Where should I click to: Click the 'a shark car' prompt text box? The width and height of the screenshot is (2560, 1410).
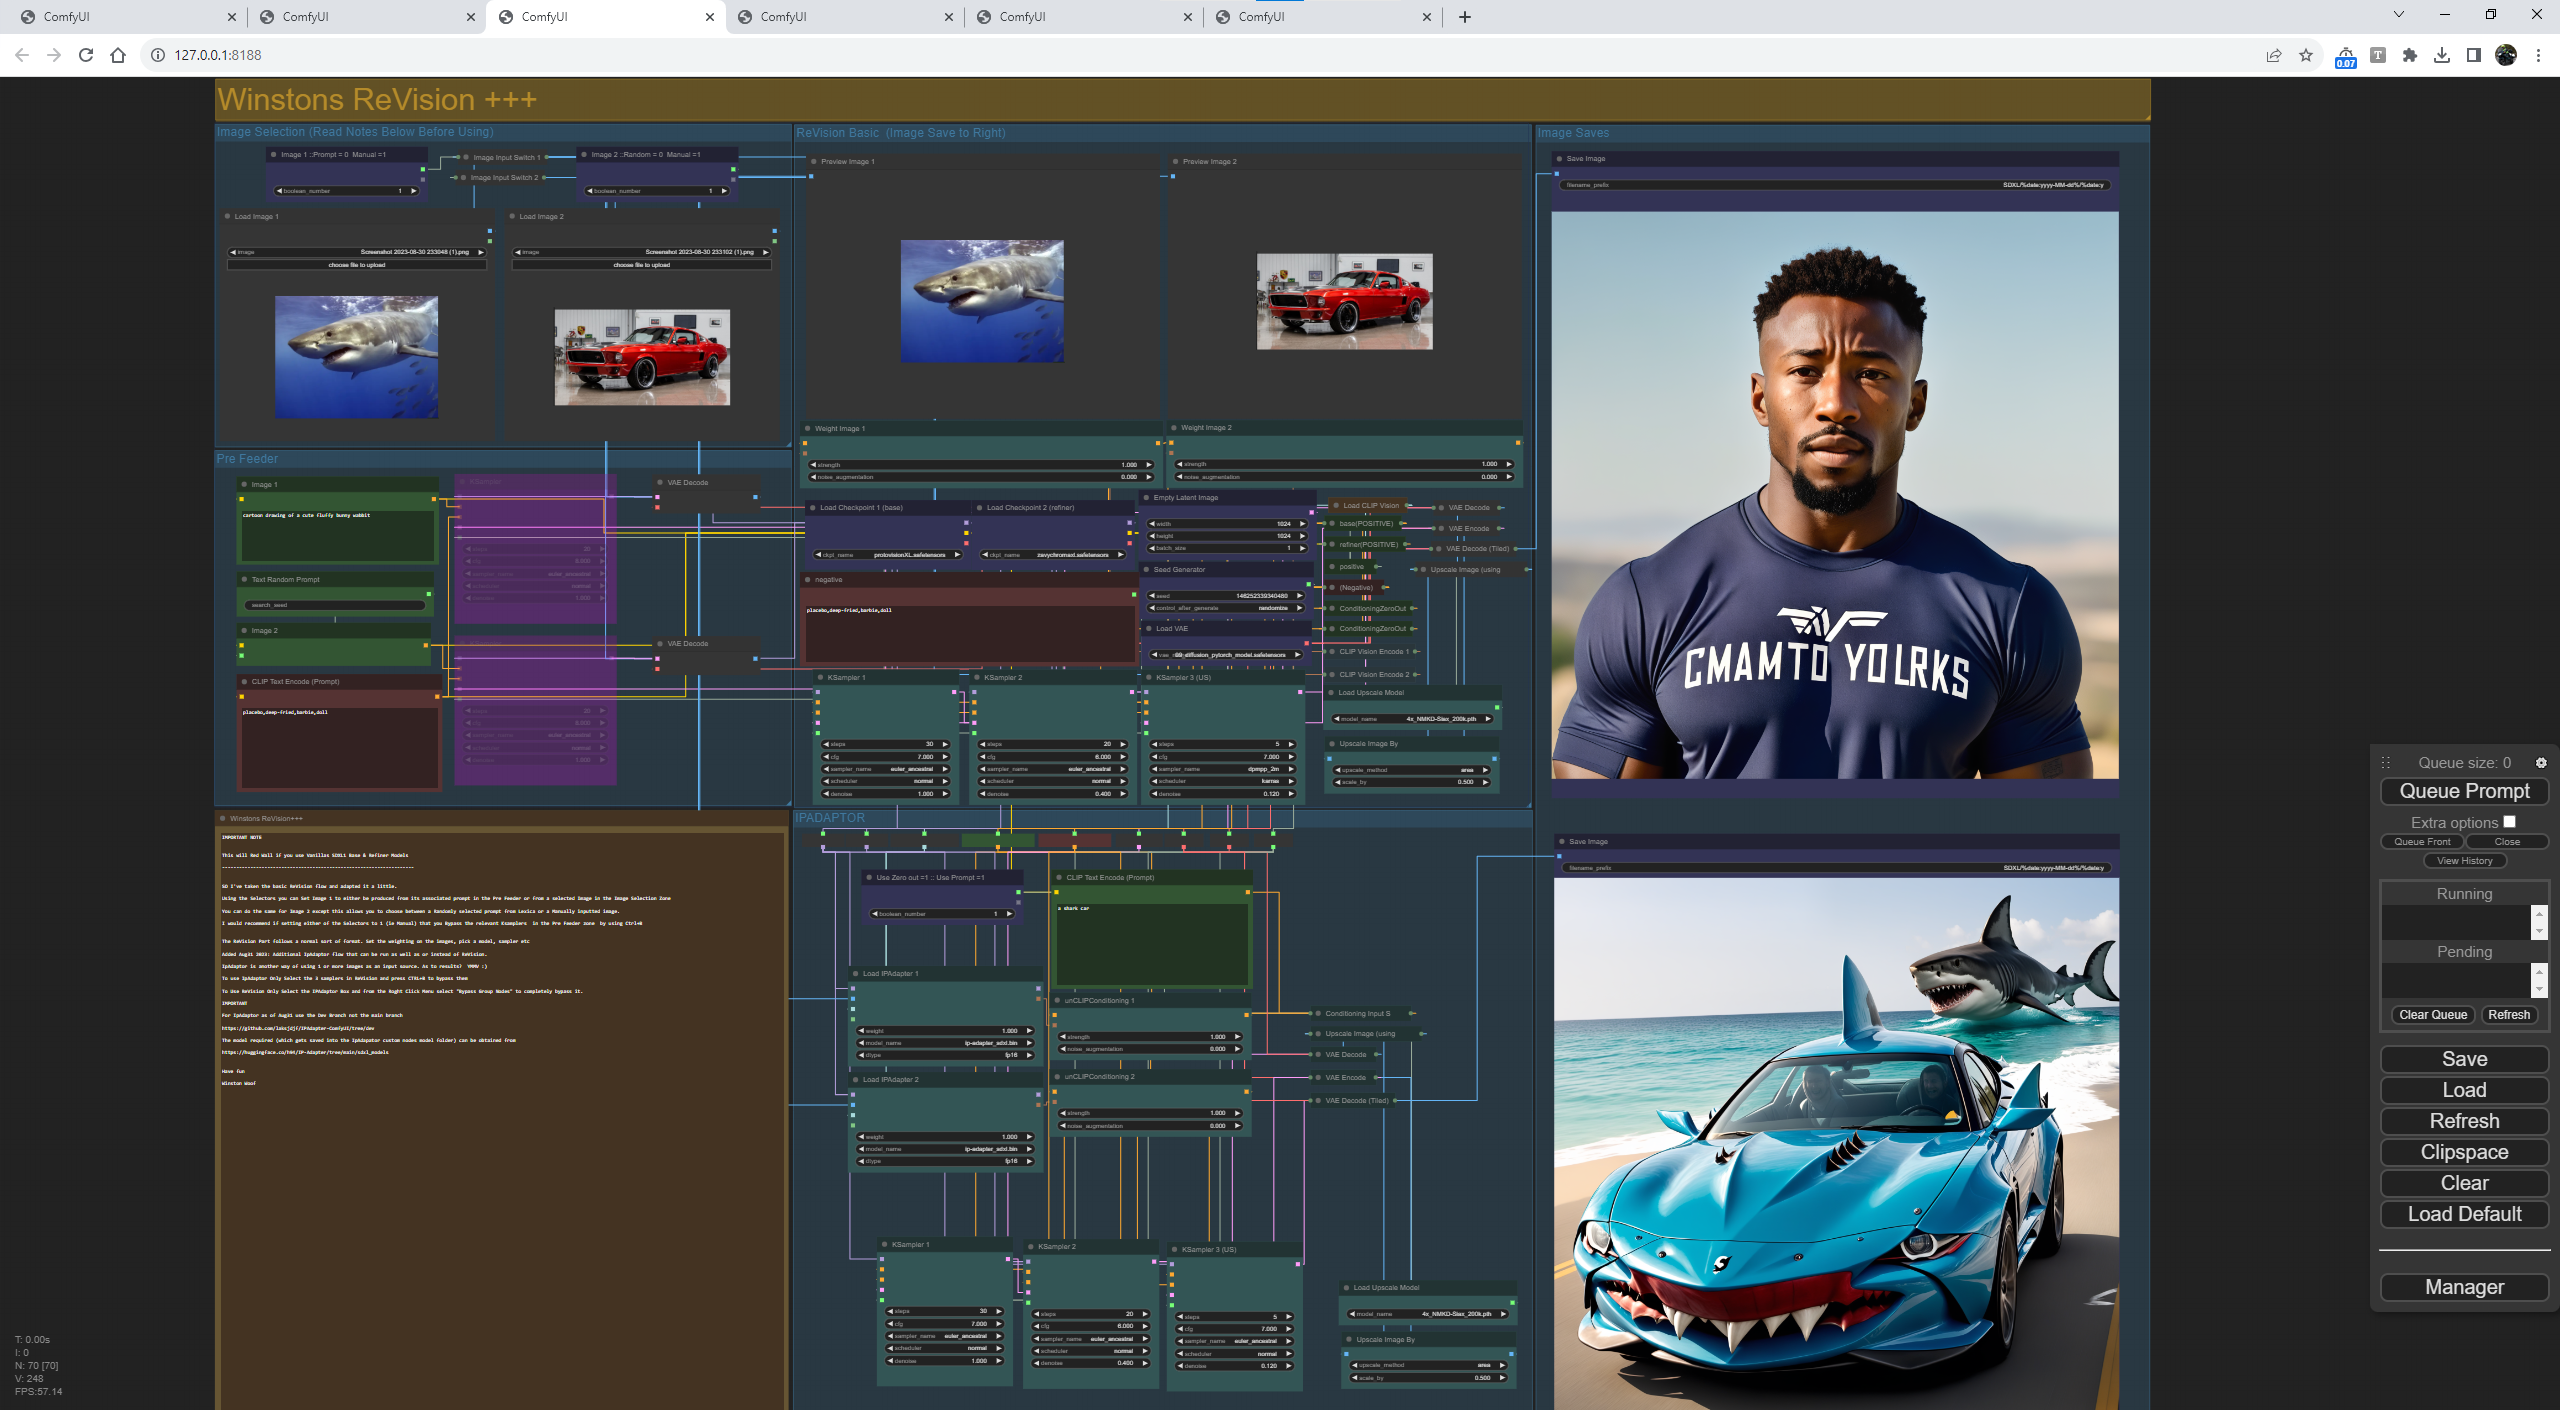pos(1152,943)
